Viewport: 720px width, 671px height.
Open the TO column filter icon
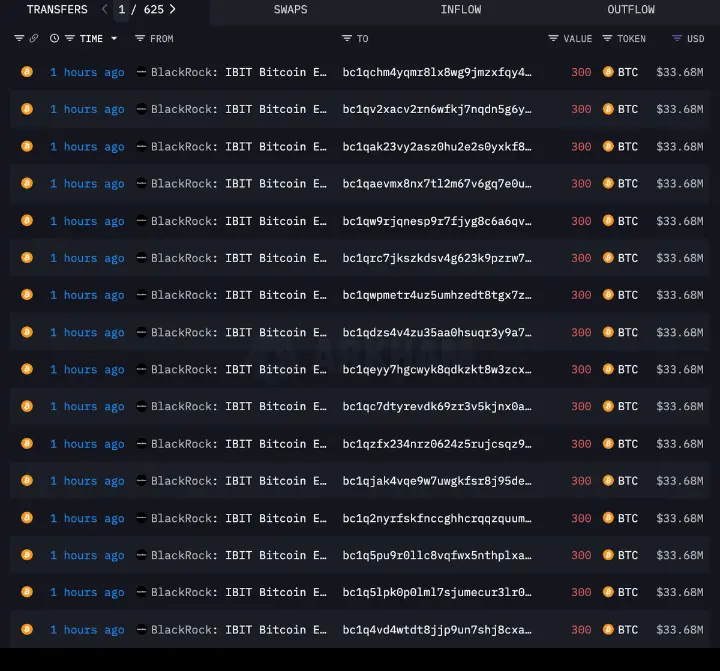(347, 38)
